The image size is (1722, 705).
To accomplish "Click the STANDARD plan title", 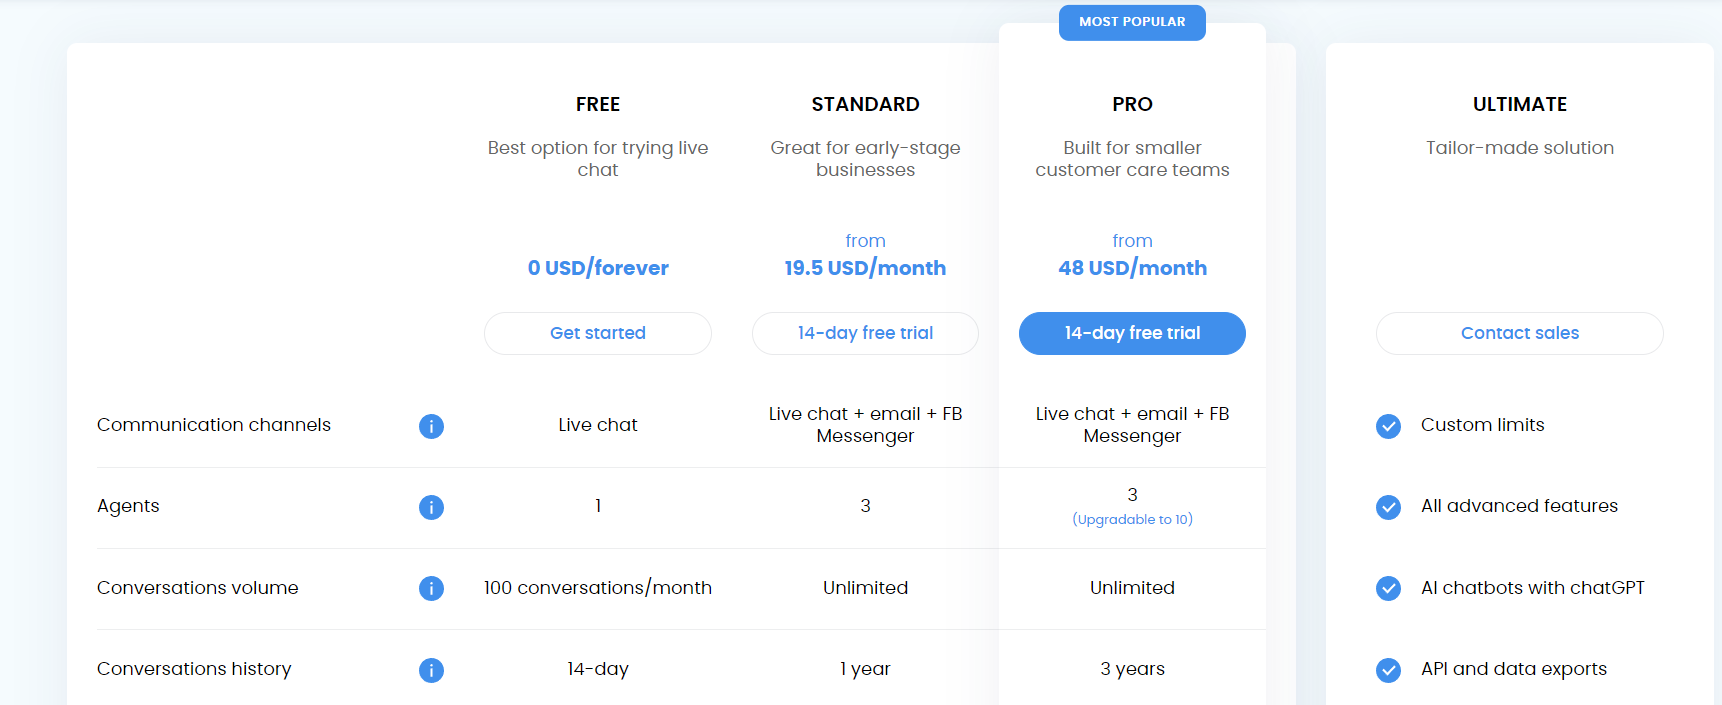I will (865, 104).
